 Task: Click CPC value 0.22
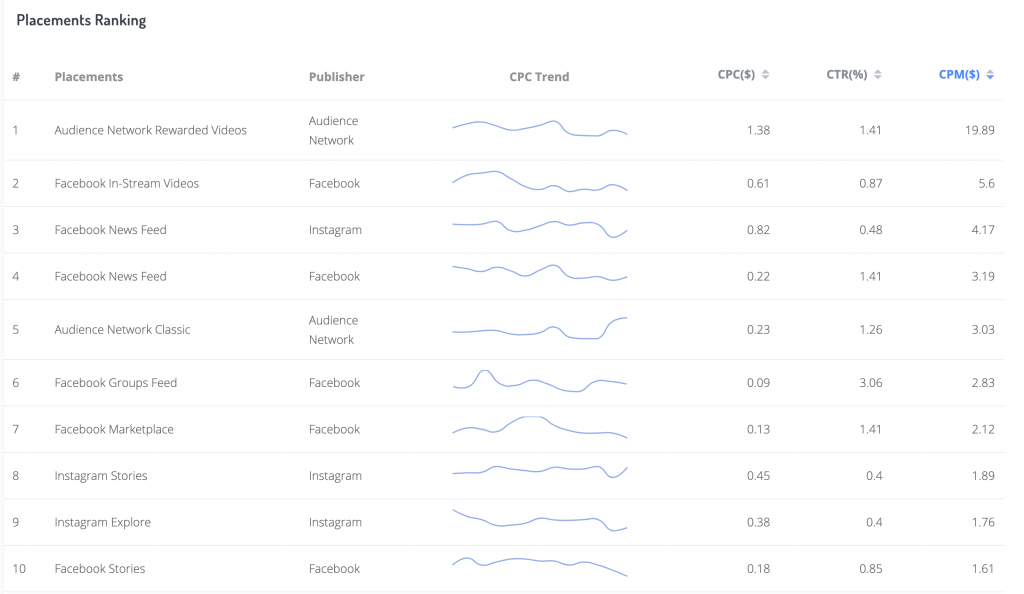point(758,276)
